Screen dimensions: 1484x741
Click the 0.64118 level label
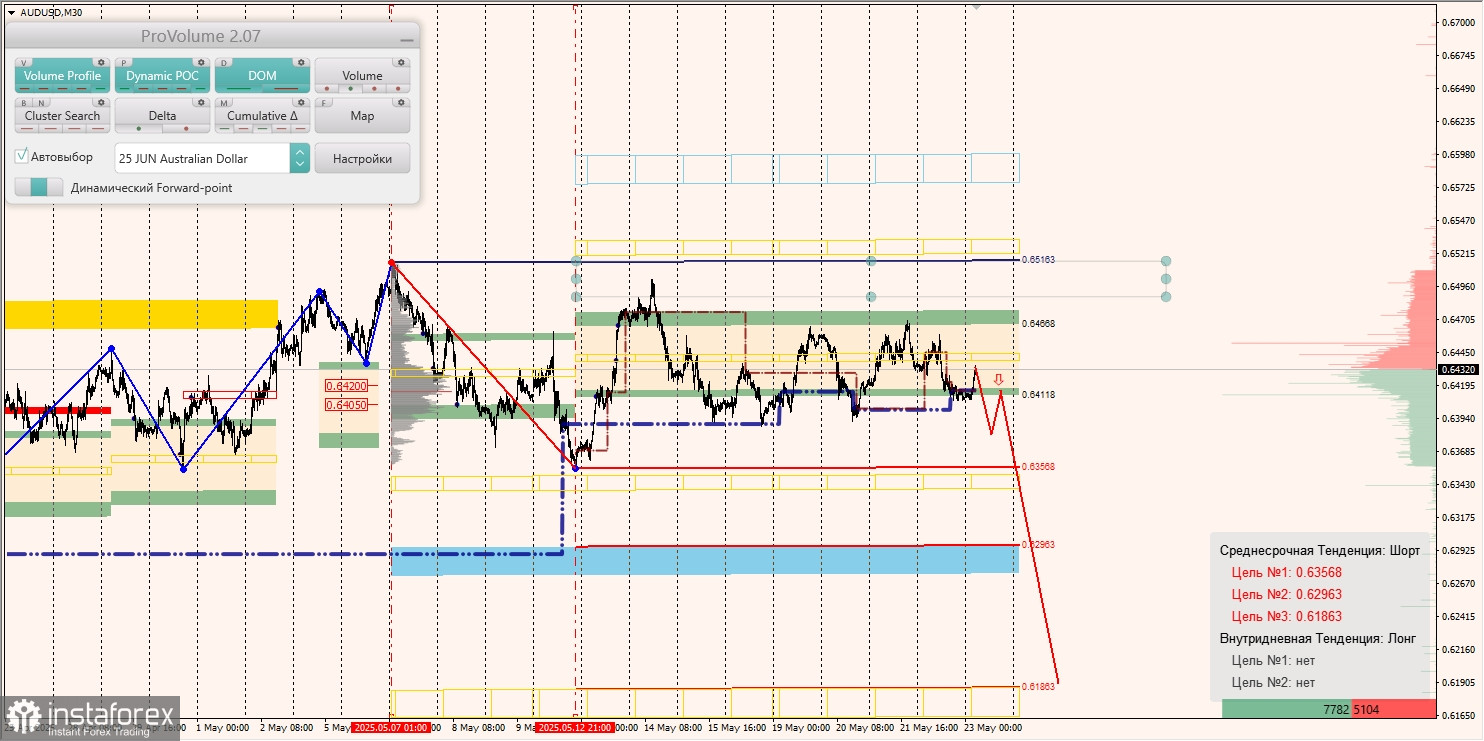coord(1039,395)
